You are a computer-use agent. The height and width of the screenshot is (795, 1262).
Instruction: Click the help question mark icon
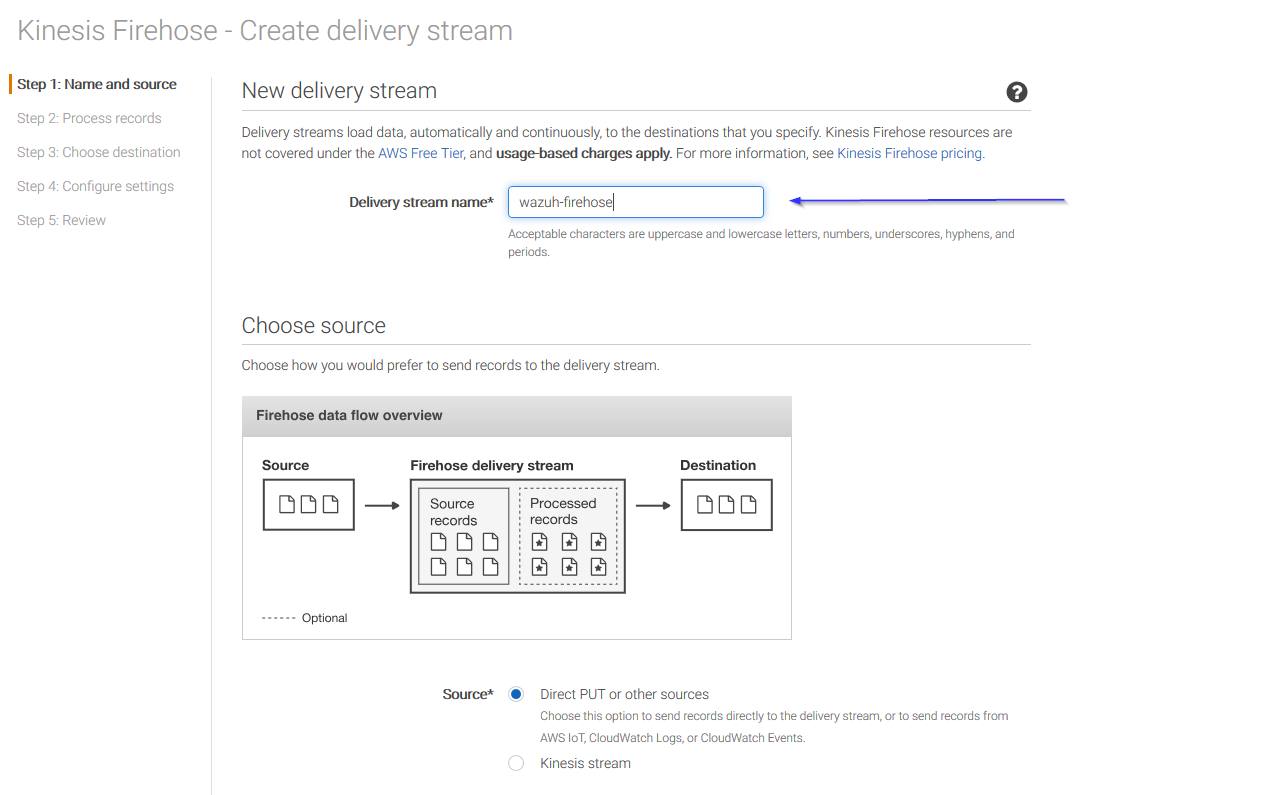(x=1016, y=92)
